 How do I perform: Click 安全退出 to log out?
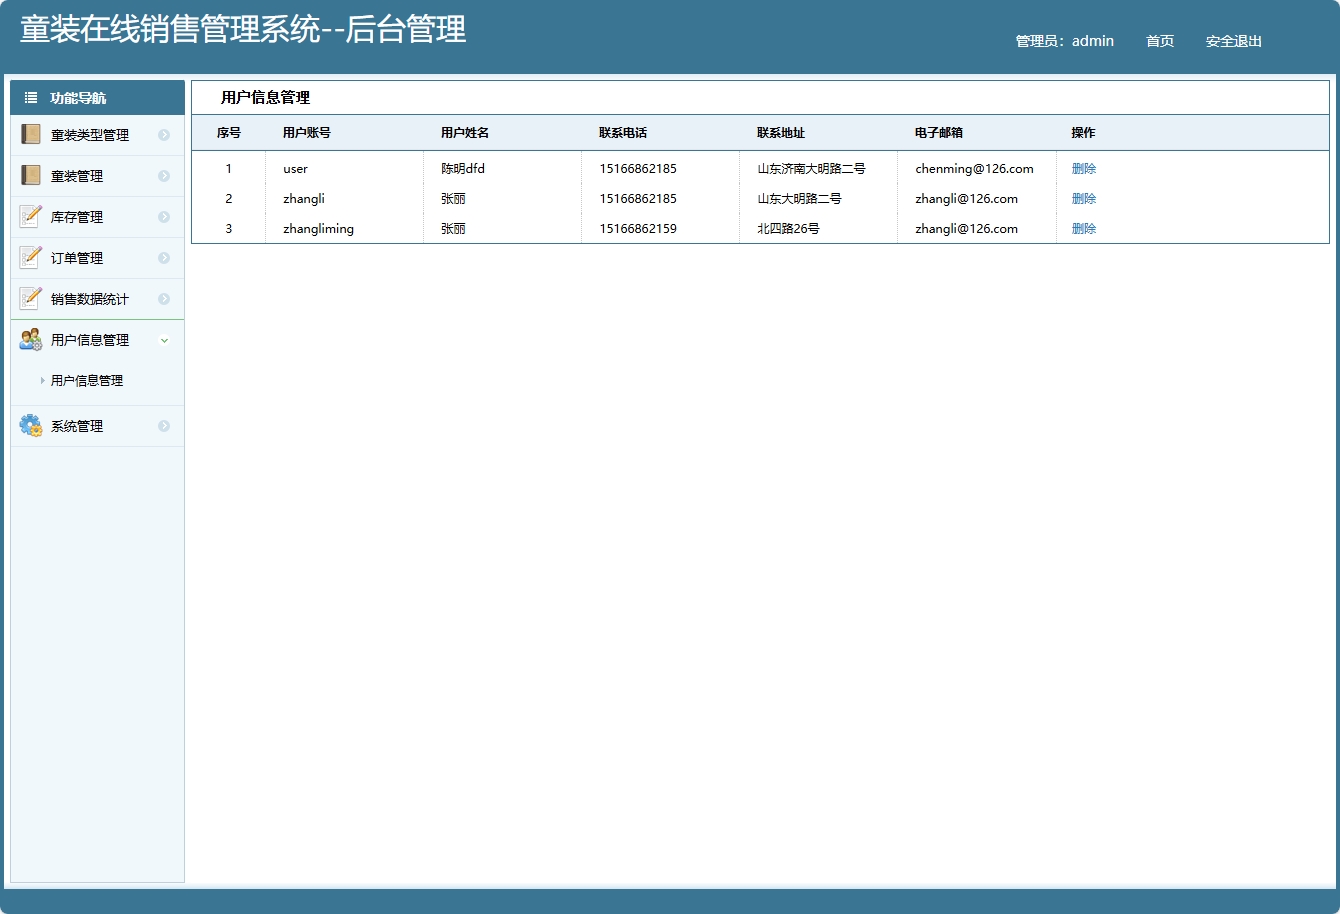click(x=1233, y=41)
